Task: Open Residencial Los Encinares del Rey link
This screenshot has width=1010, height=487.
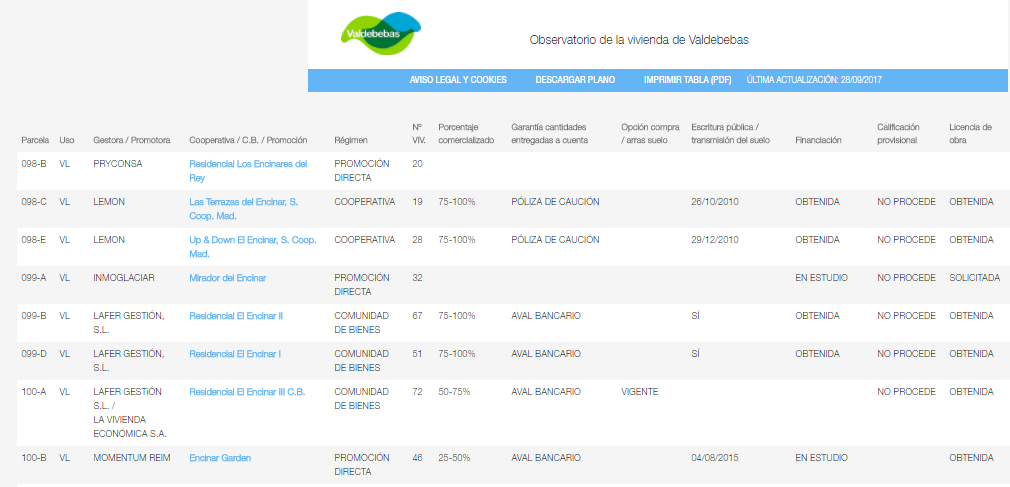Action: (x=249, y=171)
